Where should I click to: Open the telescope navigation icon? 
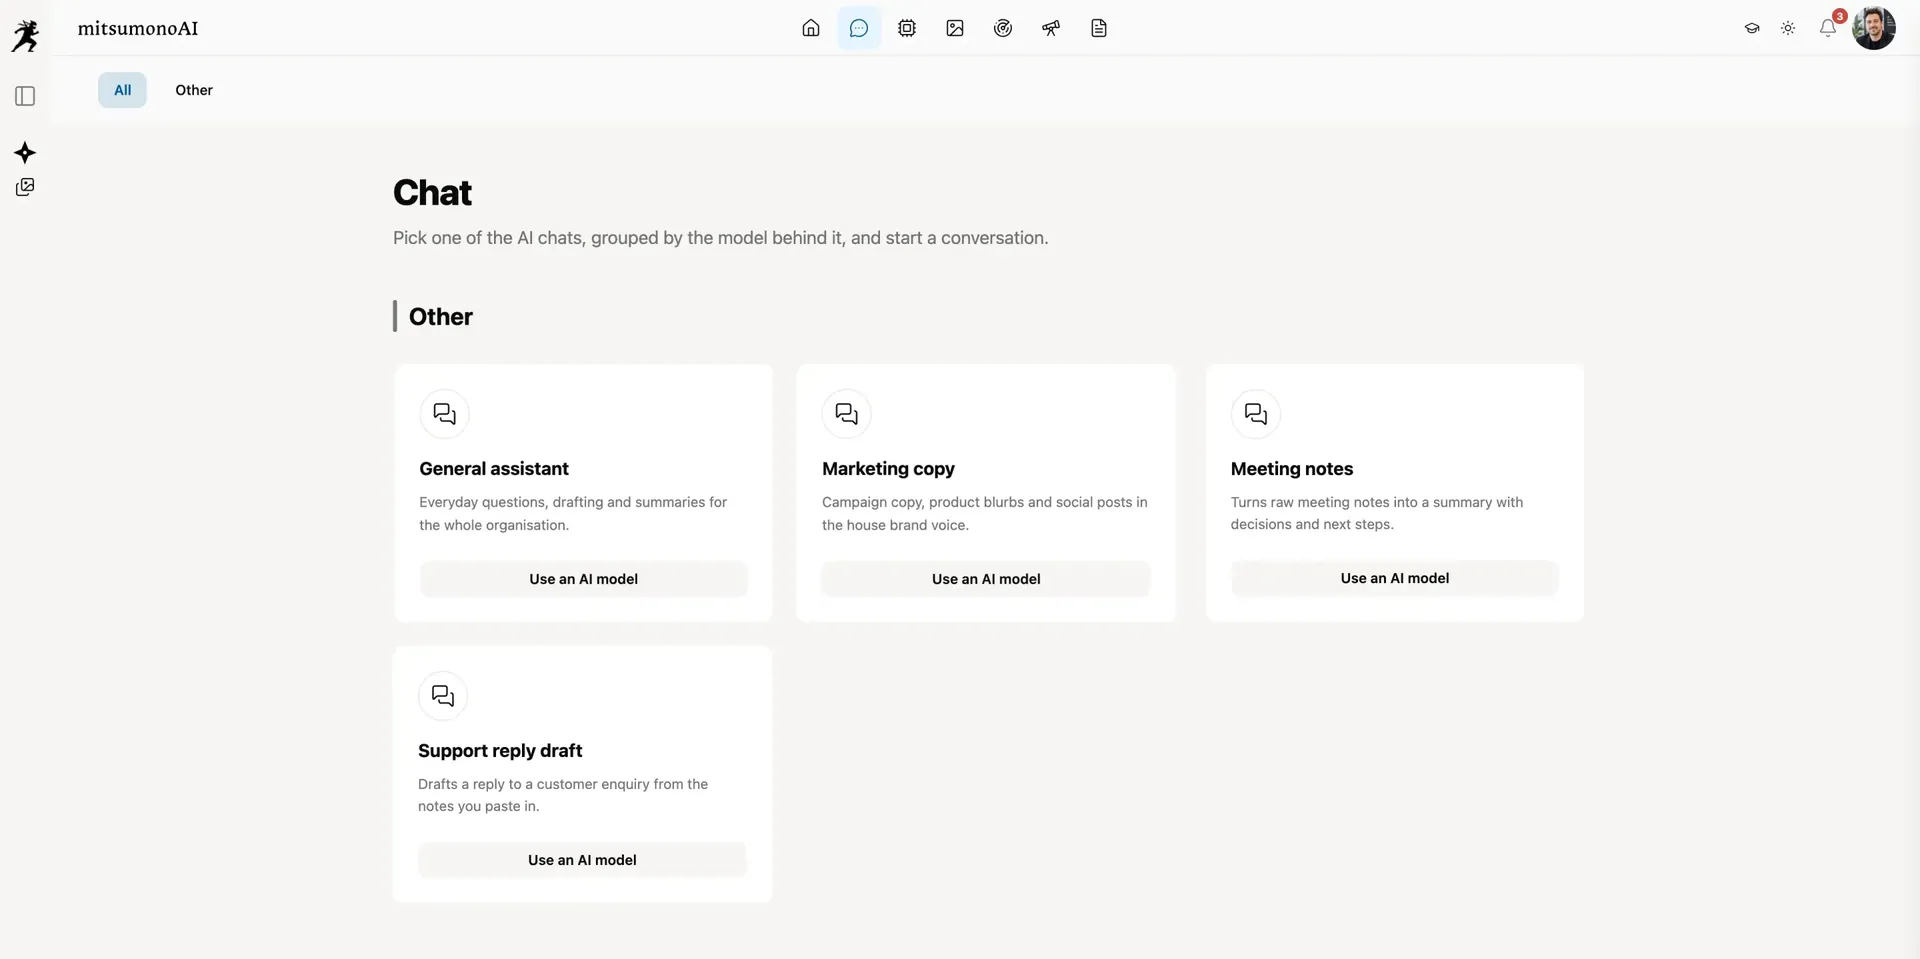coord(1051,28)
